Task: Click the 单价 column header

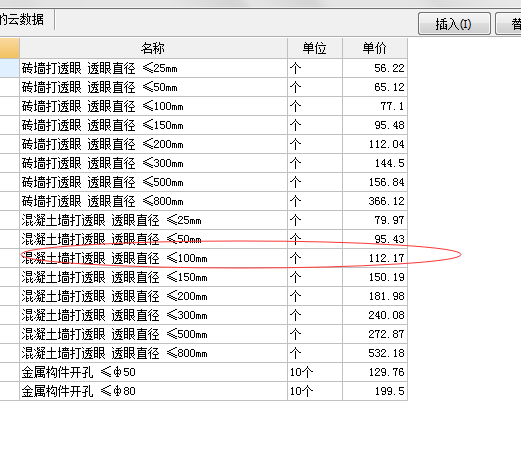Action: [x=375, y=48]
